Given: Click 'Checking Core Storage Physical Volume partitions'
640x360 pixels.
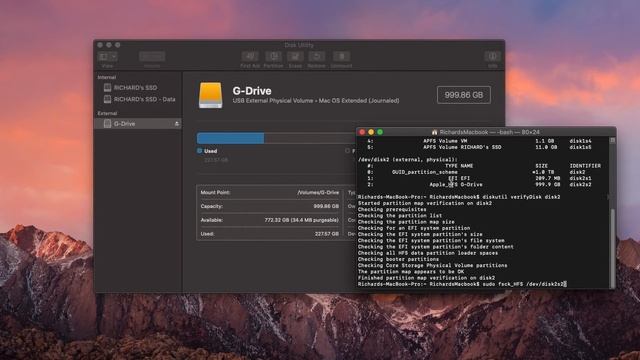Looking at the screenshot, I should point(433,265).
